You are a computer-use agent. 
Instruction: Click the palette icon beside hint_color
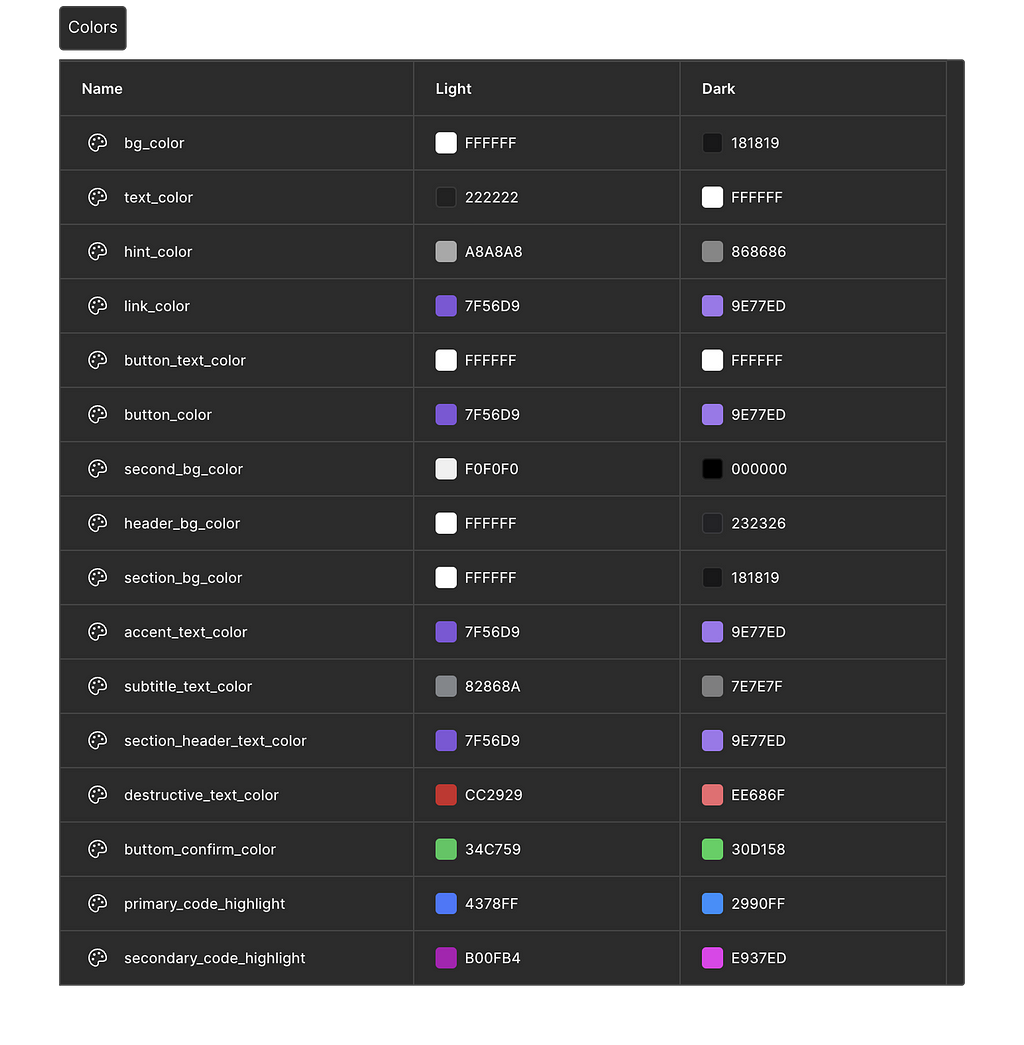[x=97, y=251]
